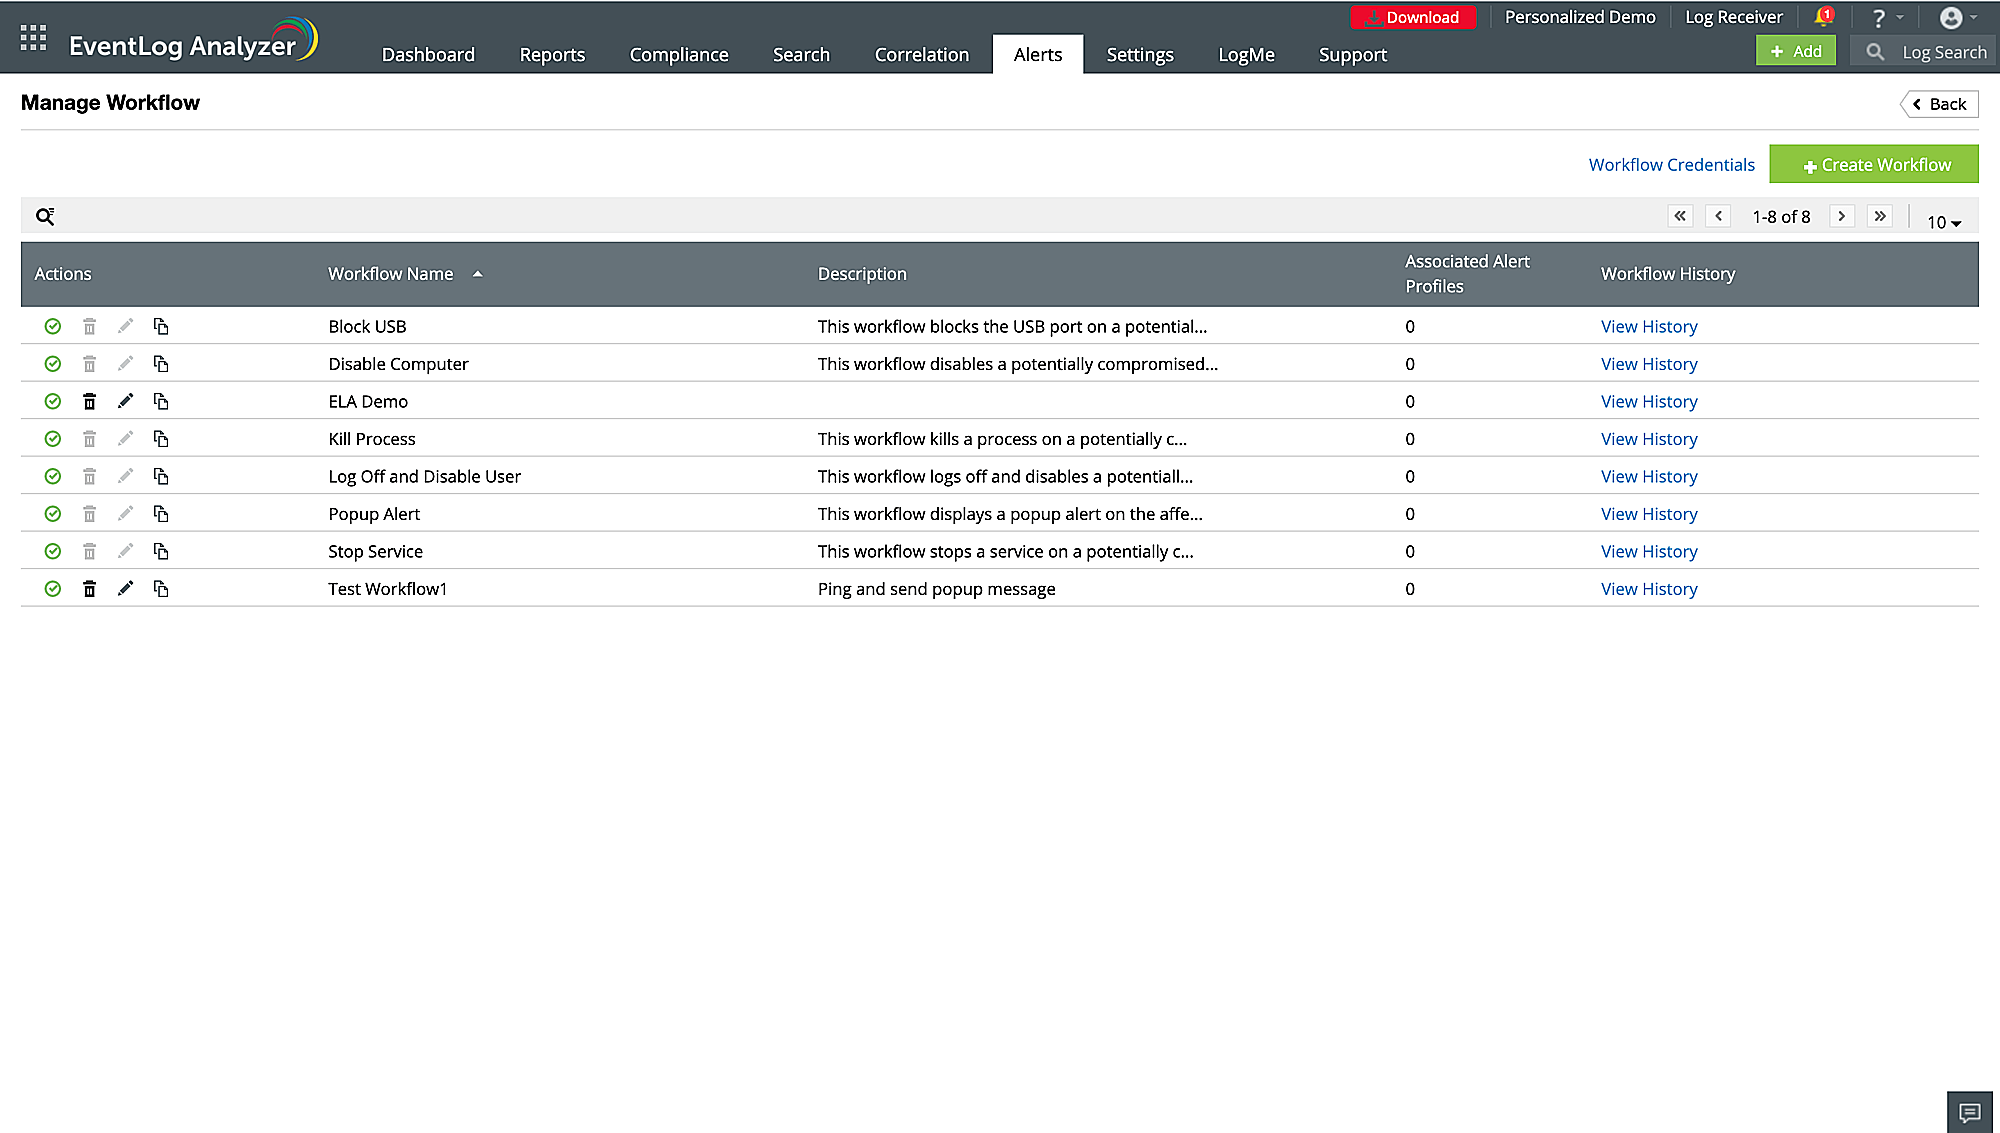Switch to the Correlation tab
The height and width of the screenshot is (1133, 2000).
pyautogui.click(x=921, y=54)
